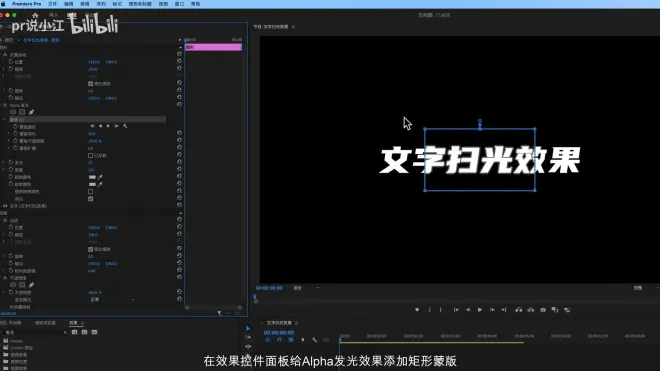Toggle animation stopwatch for Mask Feather
The width and height of the screenshot is (660, 371).
pyautogui.click(x=16, y=133)
